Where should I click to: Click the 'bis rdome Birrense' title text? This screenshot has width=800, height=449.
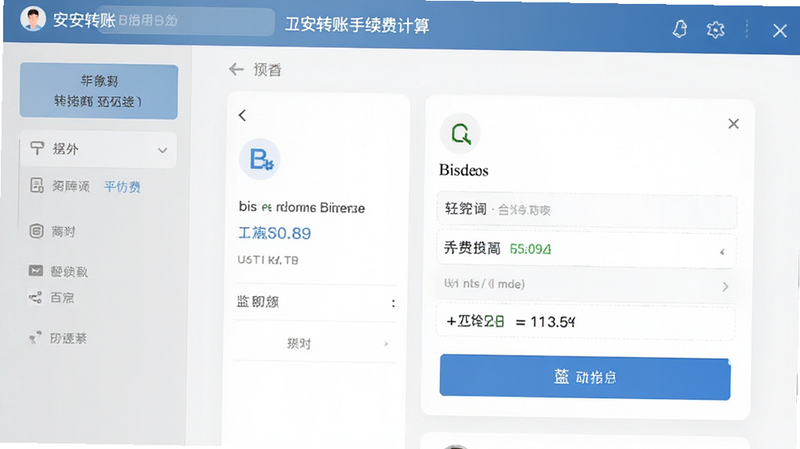tap(302, 207)
